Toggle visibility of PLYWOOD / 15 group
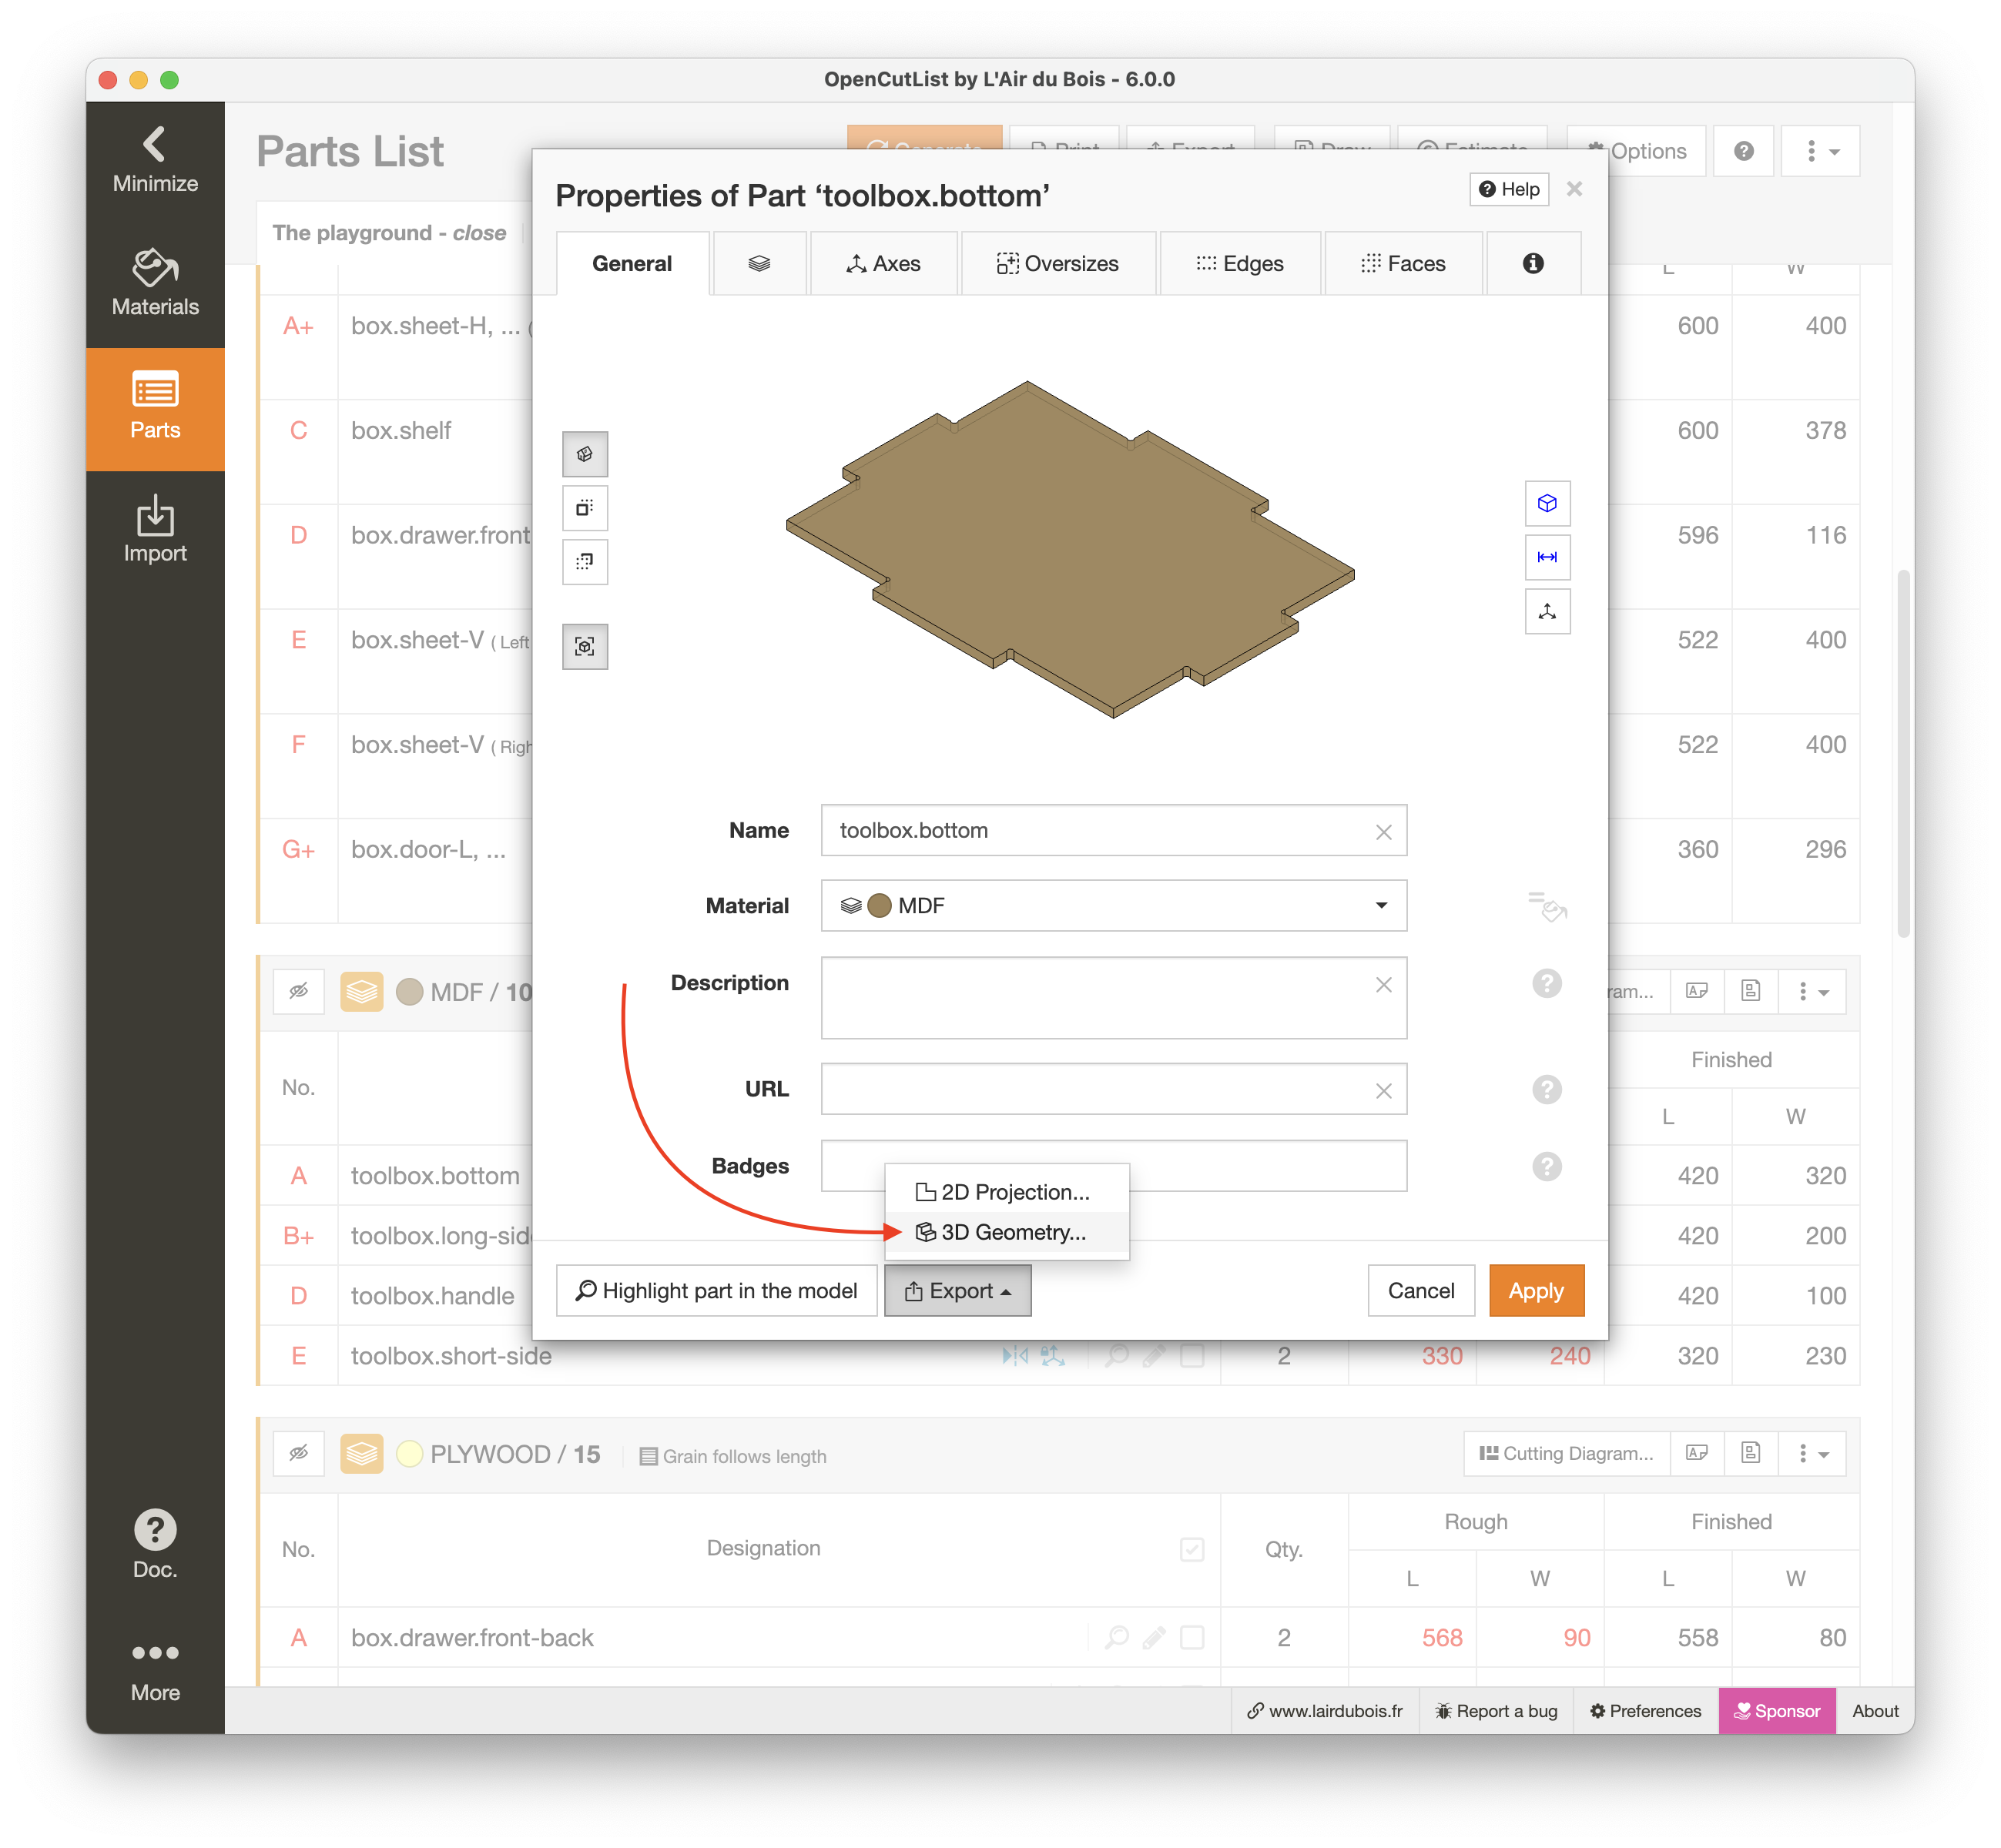 (298, 1454)
